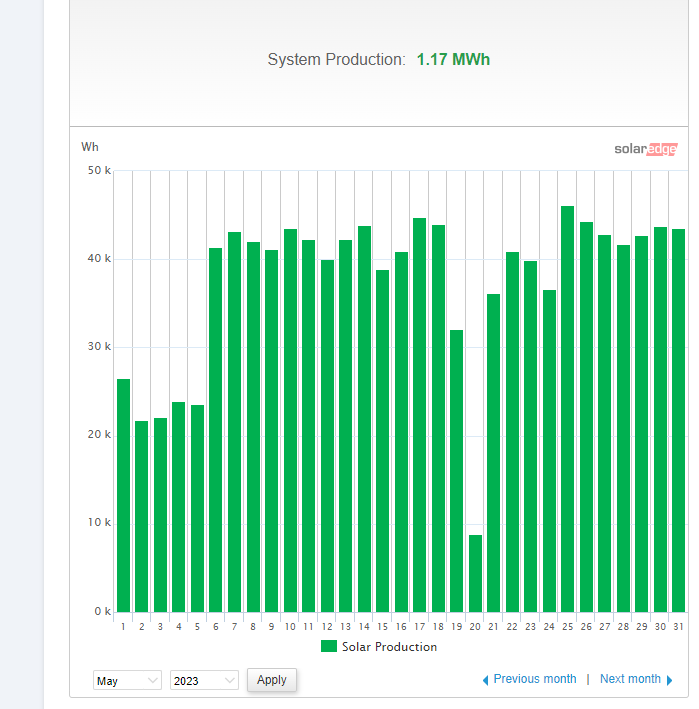Select the bar for day 4
This screenshot has width=699, height=709.
(x=179, y=507)
